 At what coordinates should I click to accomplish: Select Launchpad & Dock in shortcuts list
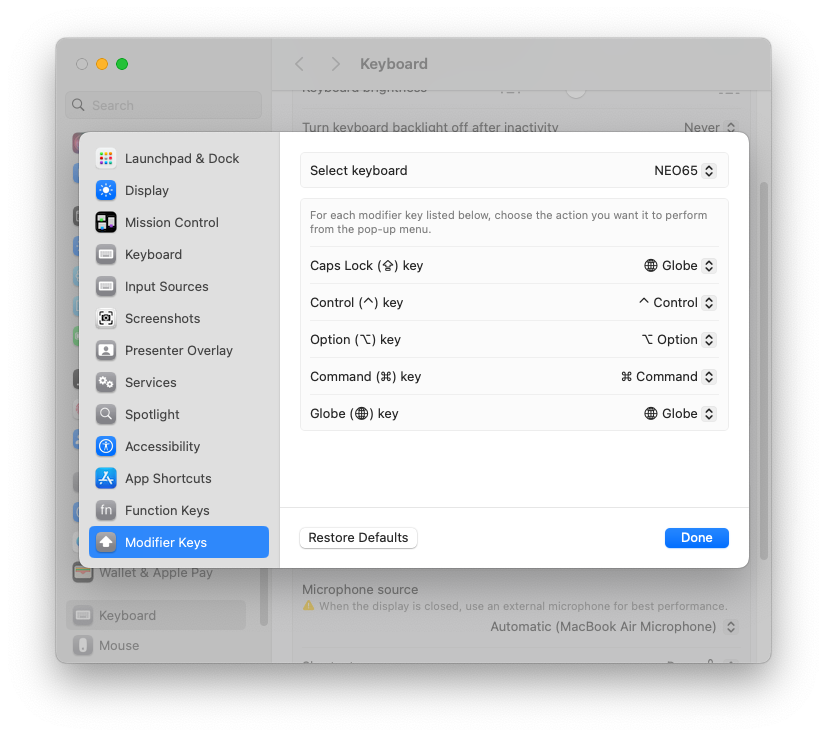(179, 158)
